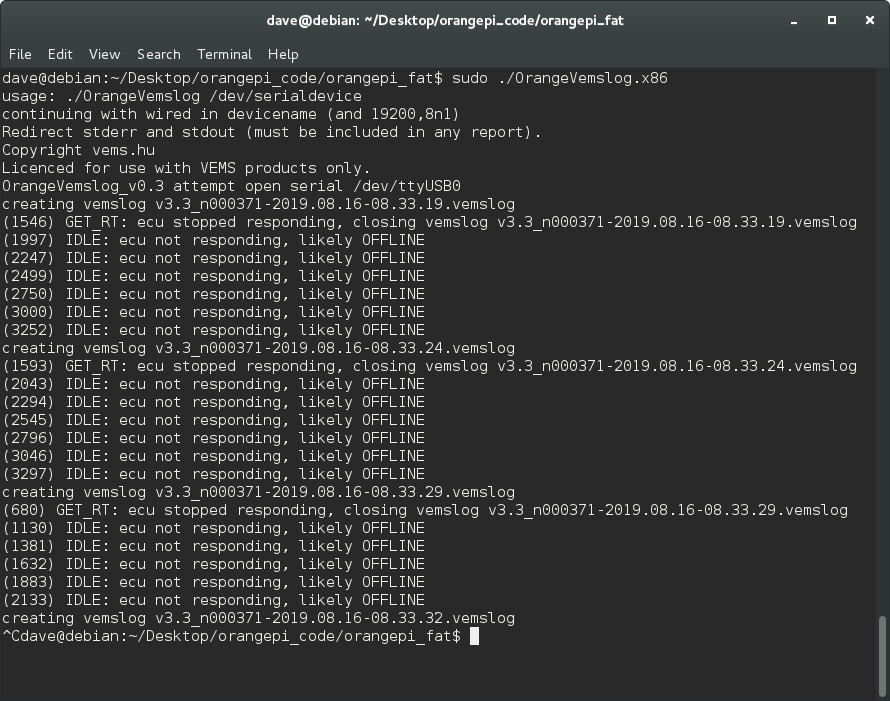Click the (1381) IDLE line
Screen dimensions: 890x701
213,547
